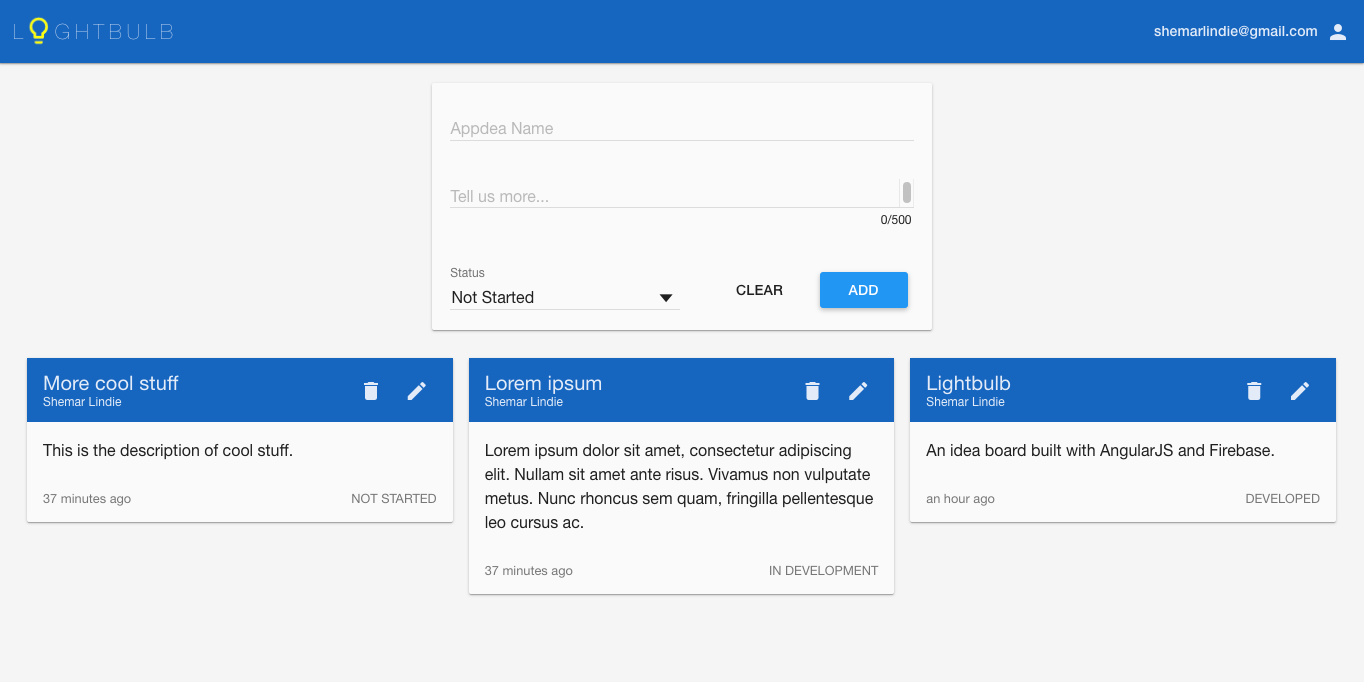This screenshot has width=1364, height=682.
Task: Edit the "Lorem ipsum" idea
Action: pos(858,390)
